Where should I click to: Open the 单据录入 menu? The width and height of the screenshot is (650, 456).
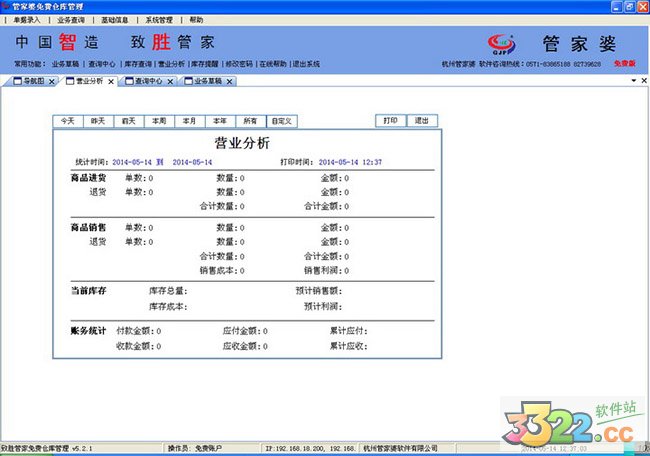27,20
